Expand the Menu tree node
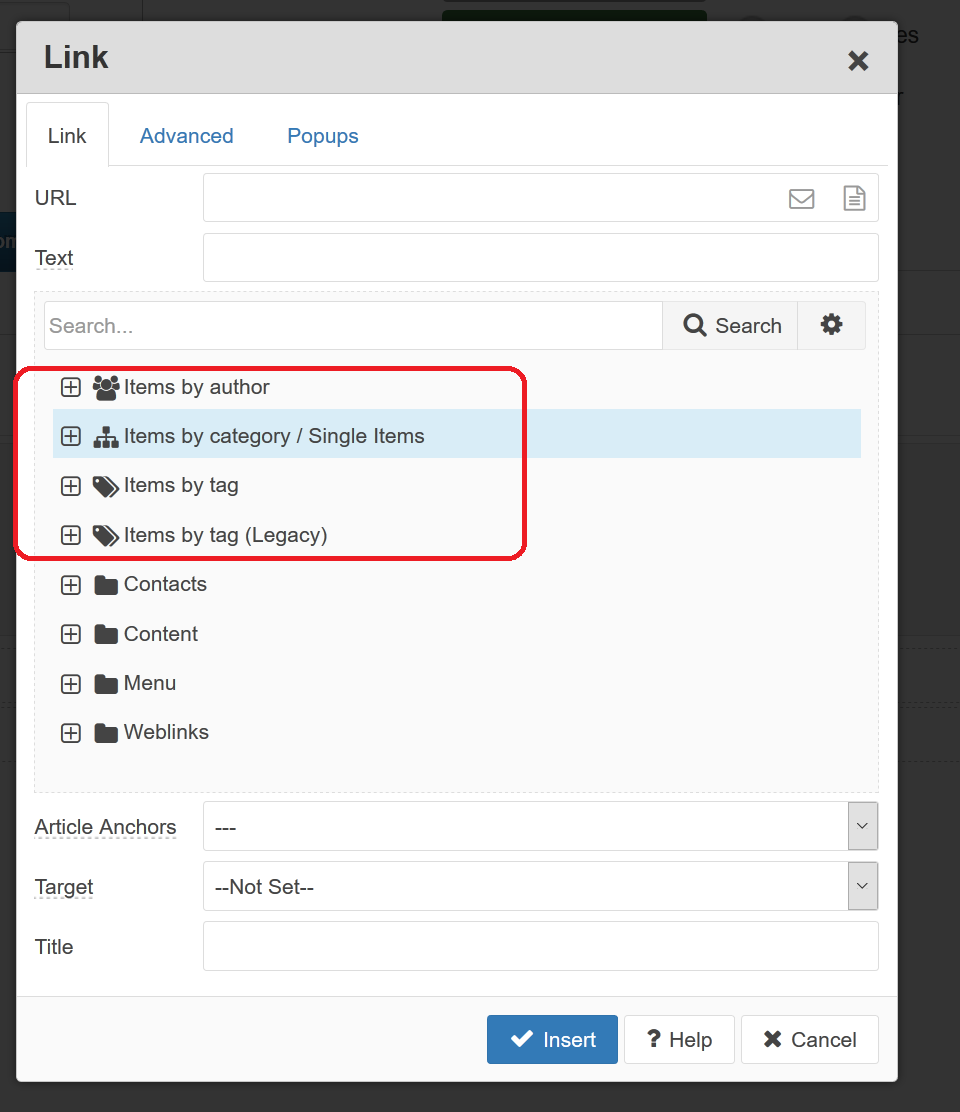The width and height of the screenshot is (960, 1112). point(71,684)
